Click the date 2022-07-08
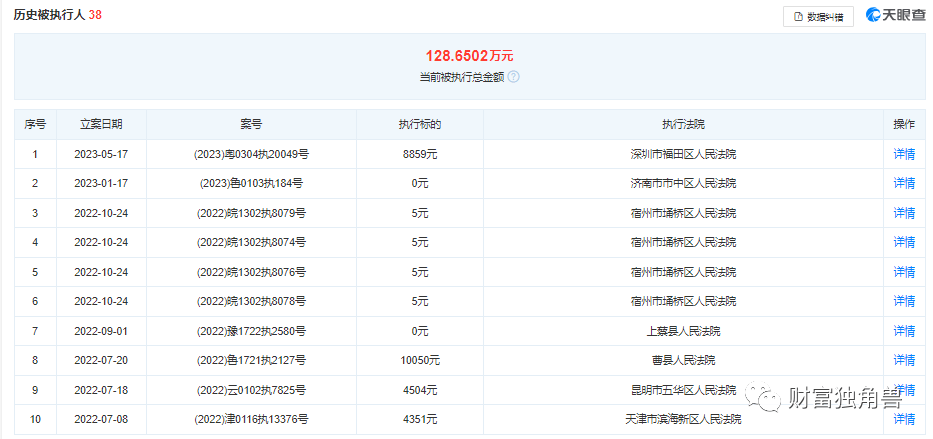This screenshot has height=439, width=933. coord(101,419)
